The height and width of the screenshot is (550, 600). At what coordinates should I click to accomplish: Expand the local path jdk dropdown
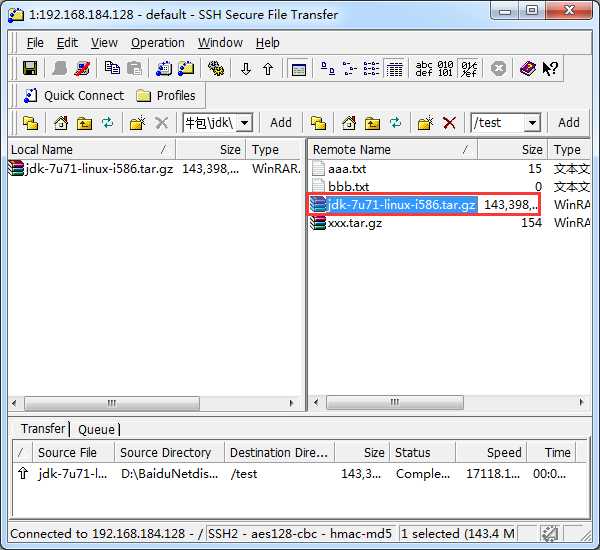point(244,123)
